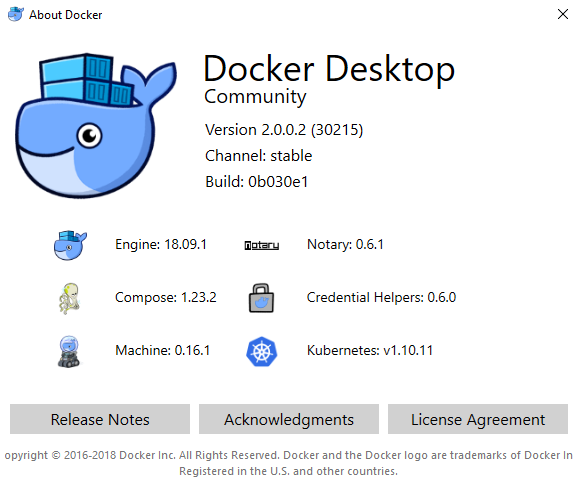Open the Release Notes
The width and height of the screenshot is (577, 486).
[100, 419]
